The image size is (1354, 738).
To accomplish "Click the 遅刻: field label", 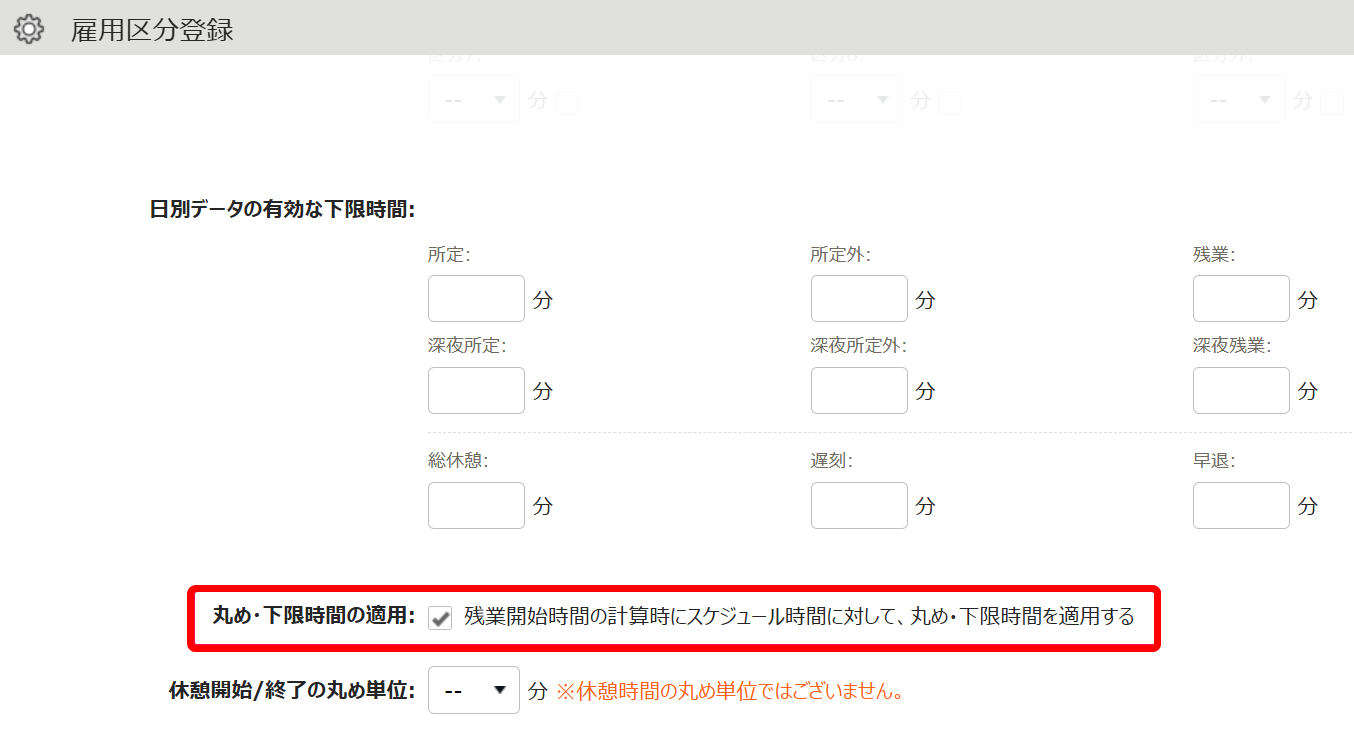I will pos(832,461).
